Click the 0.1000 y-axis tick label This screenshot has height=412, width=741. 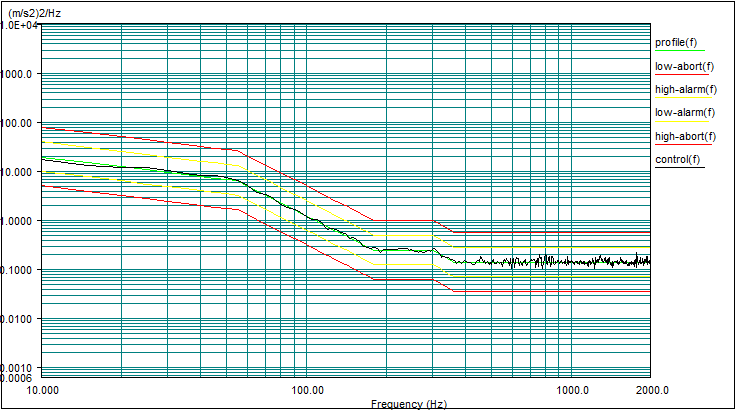coord(19,270)
